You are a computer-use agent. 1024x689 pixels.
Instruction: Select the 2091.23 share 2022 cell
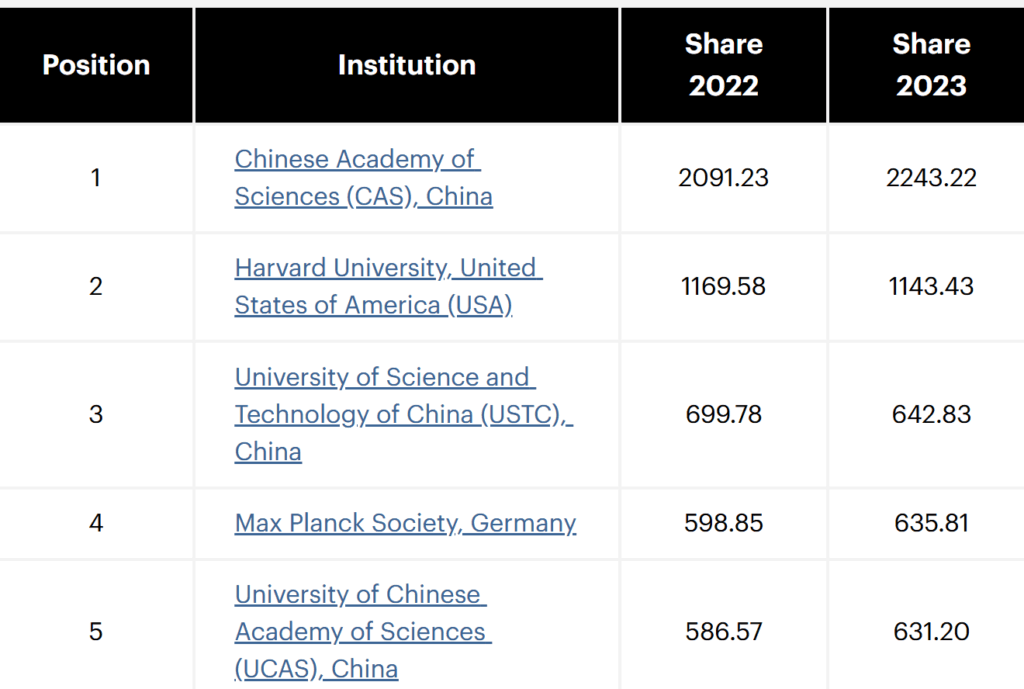coord(724,178)
